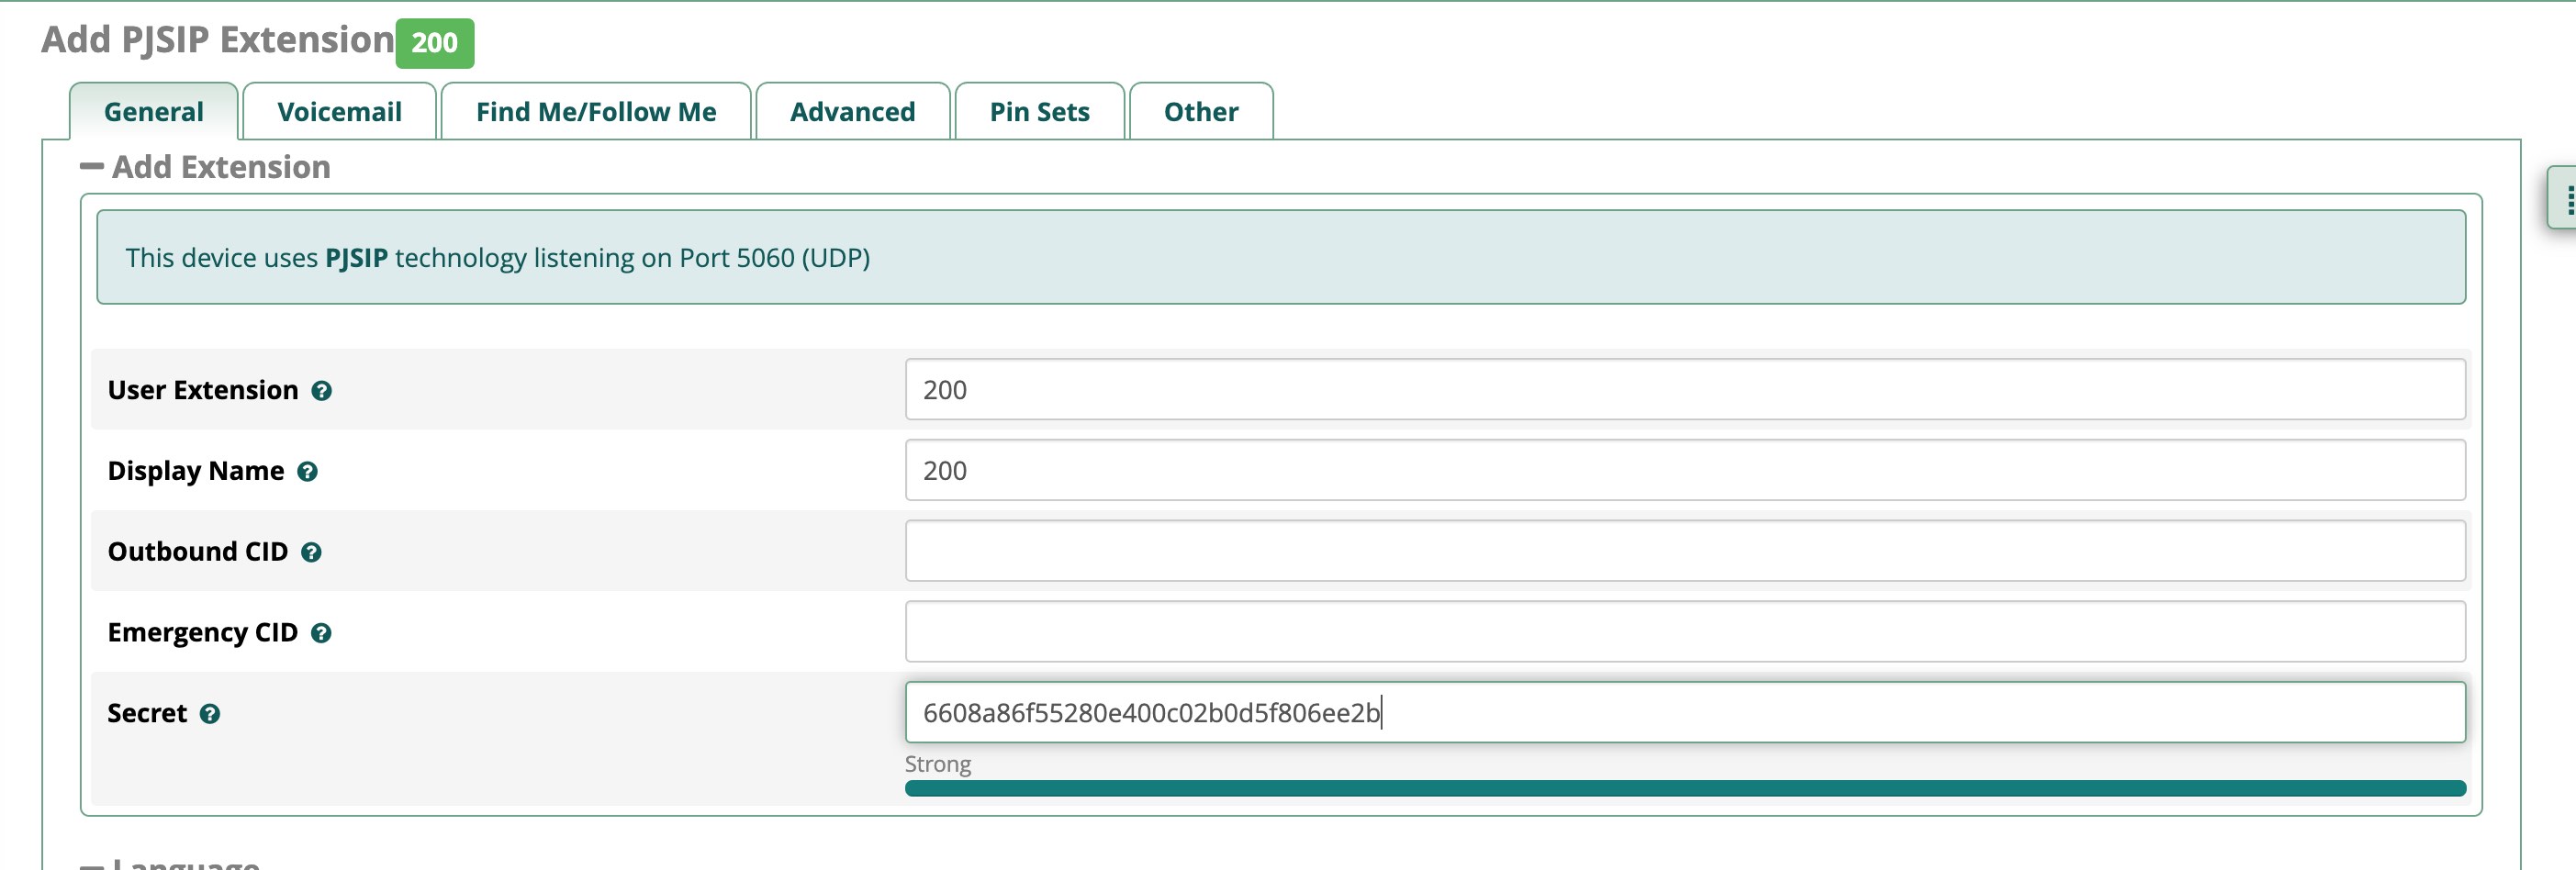2576x870 pixels.
Task: Click the Strong password strength bar
Action: coord(1684,789)
